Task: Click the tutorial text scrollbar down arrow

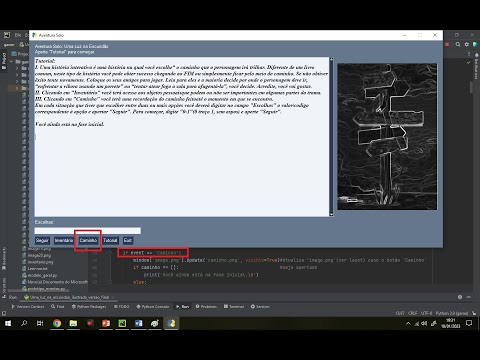Action: tap(331, 214)
